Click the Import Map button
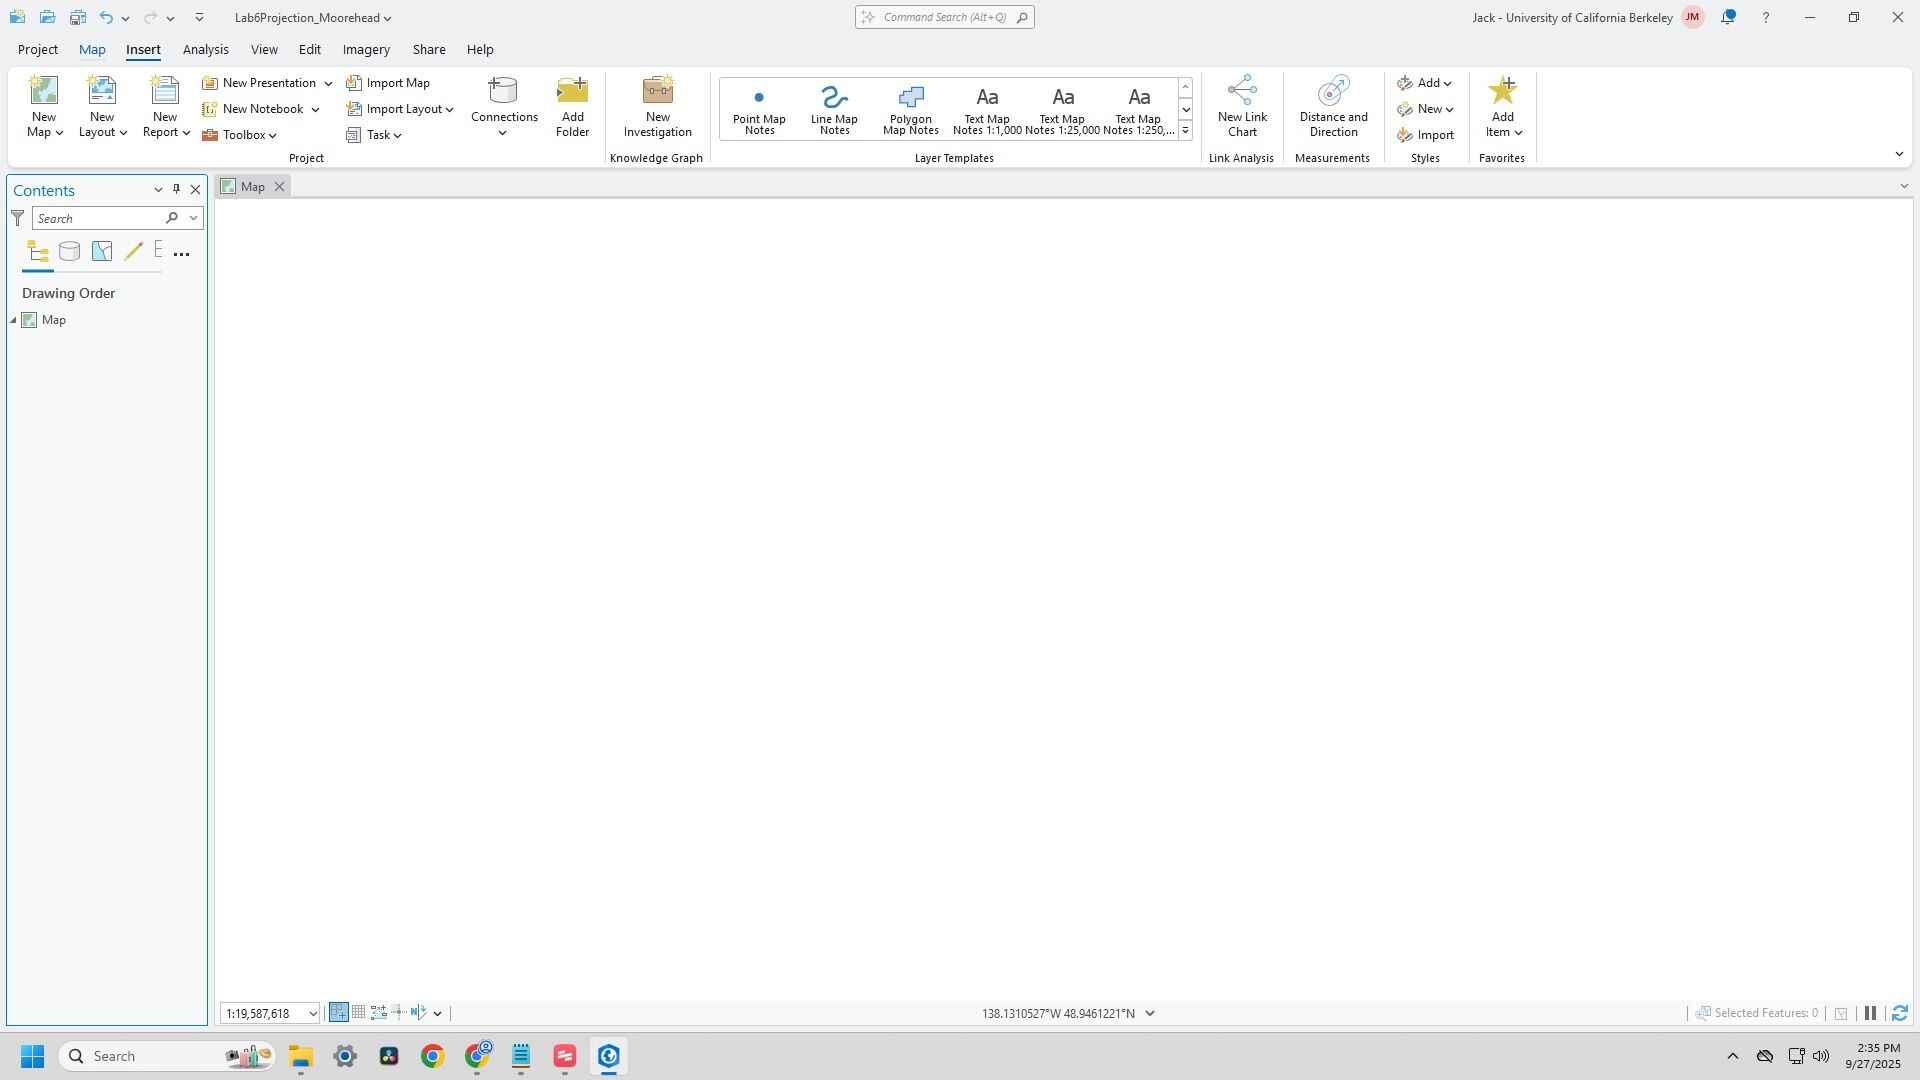Screen dimensions: 1920x1080 click(388, 83)
